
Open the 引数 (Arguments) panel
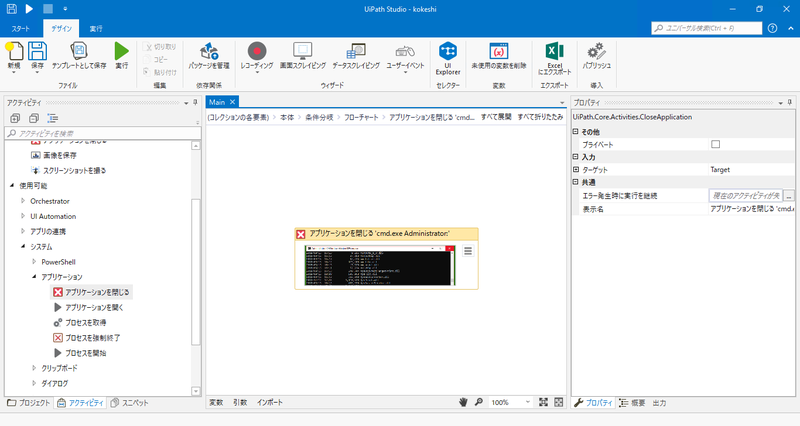pos(240,403)
